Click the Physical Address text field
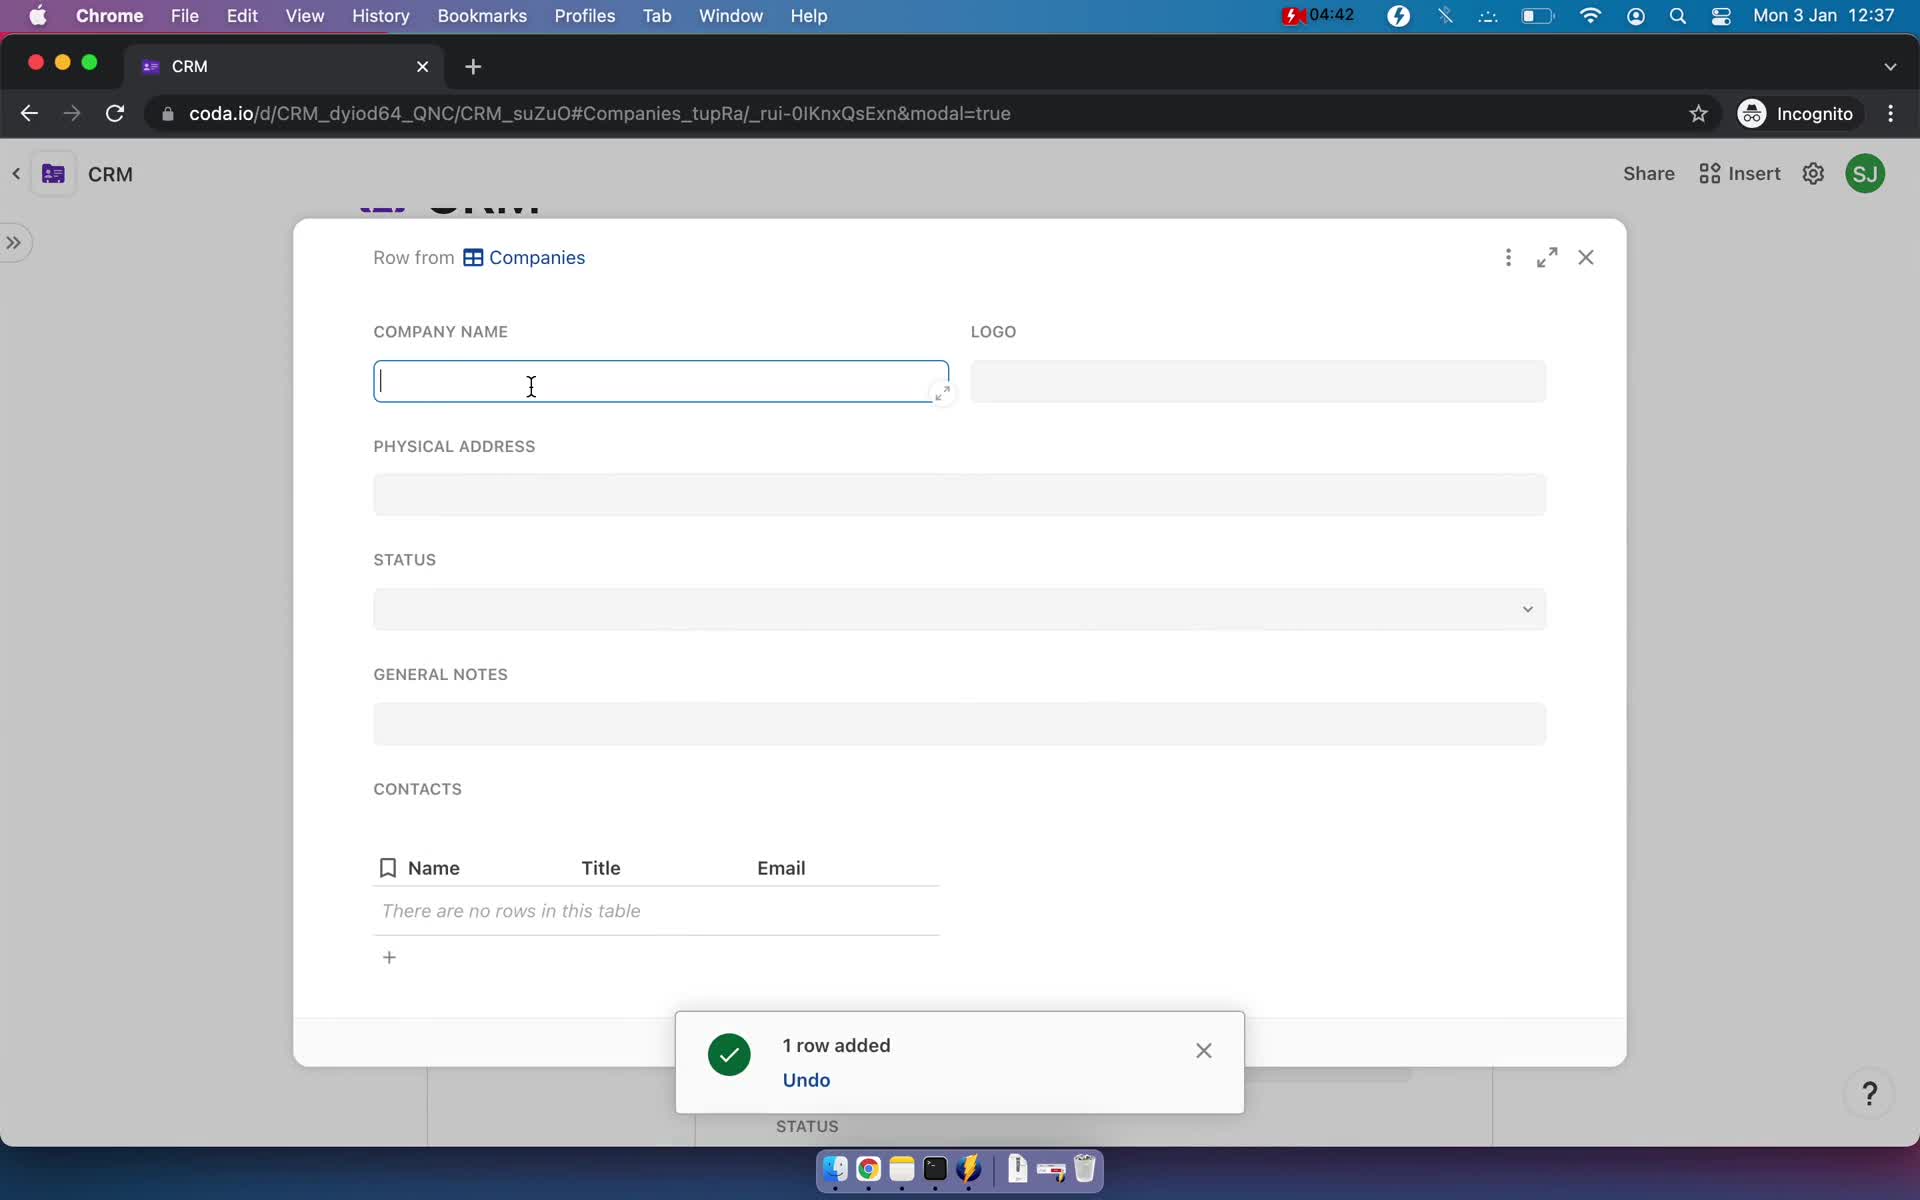Screen dimensions: 1920x1200 959,495
